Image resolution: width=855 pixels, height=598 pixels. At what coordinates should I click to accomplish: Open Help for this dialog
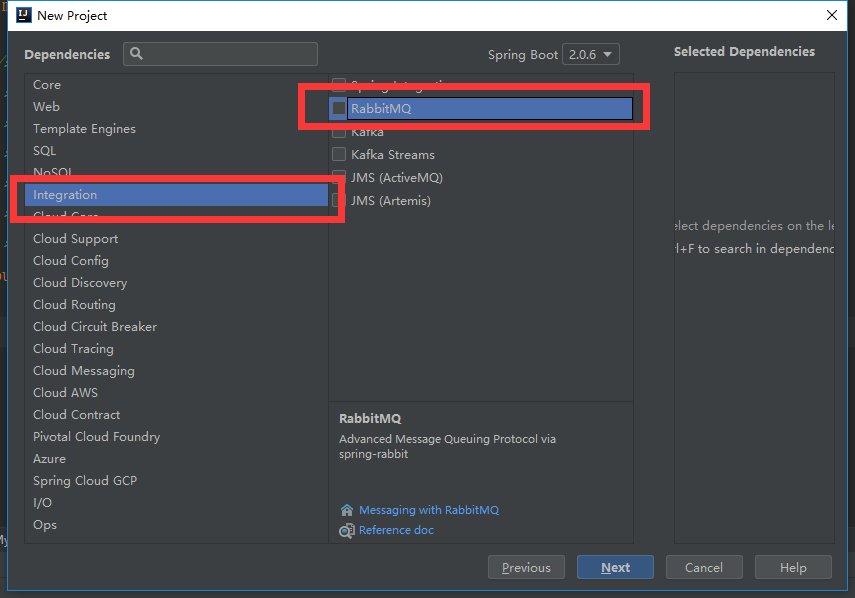click(793, 567)
